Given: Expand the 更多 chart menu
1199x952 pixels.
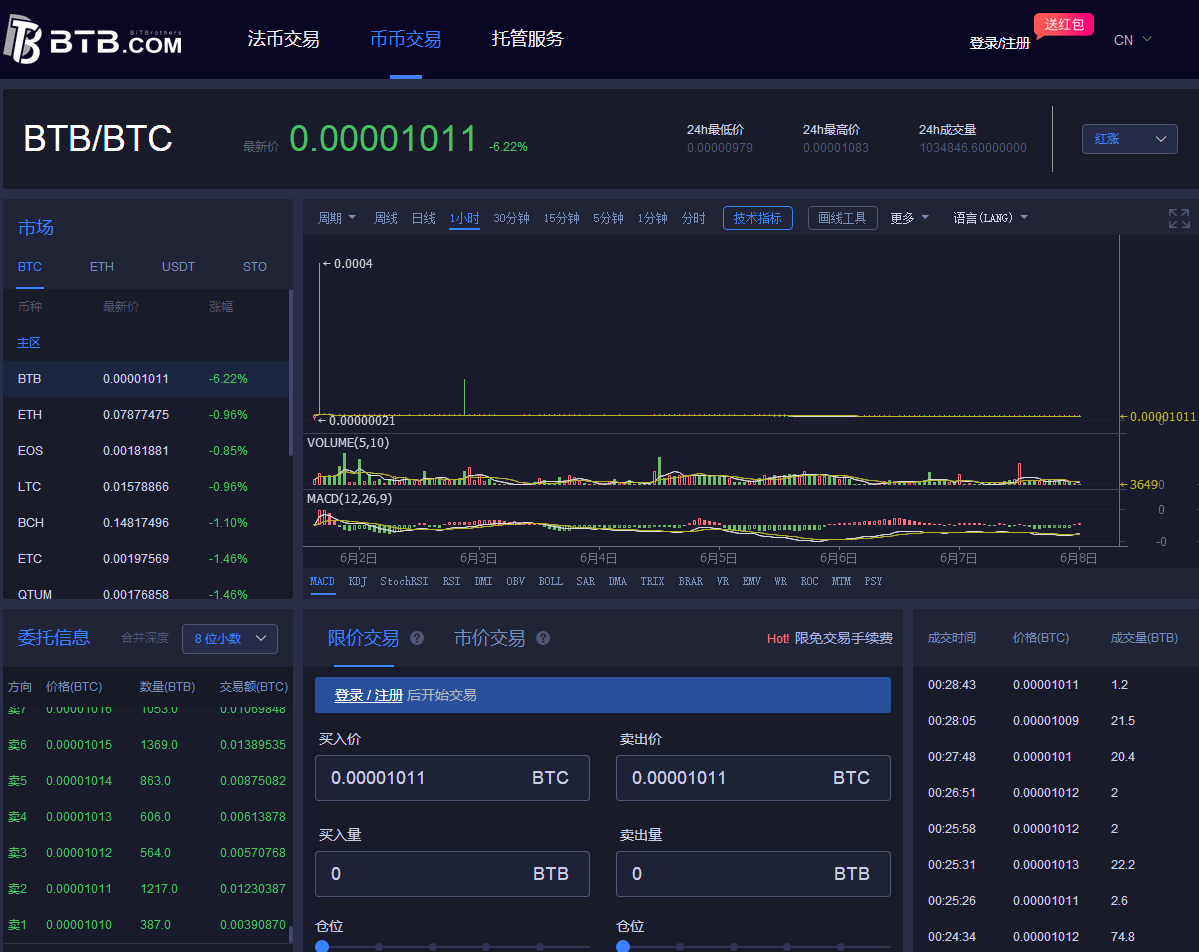Looking at the screenshot, I should [909, 218].
